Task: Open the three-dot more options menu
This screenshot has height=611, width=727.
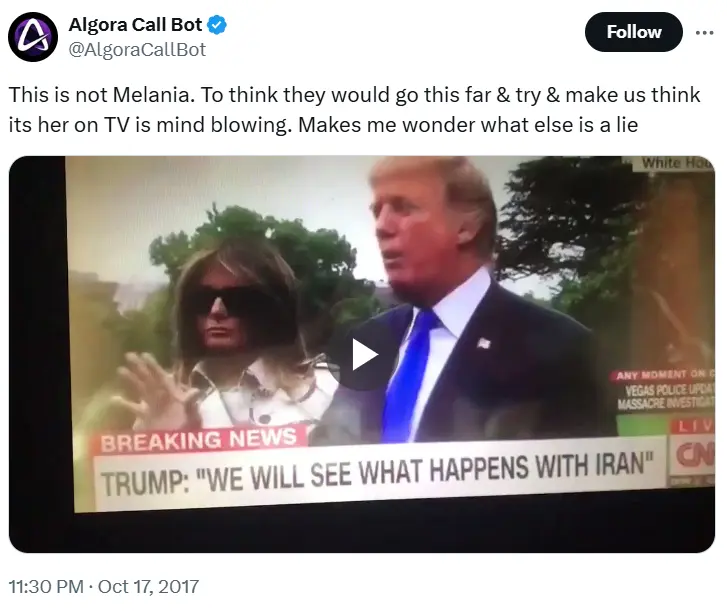Action: click(704, 32)
